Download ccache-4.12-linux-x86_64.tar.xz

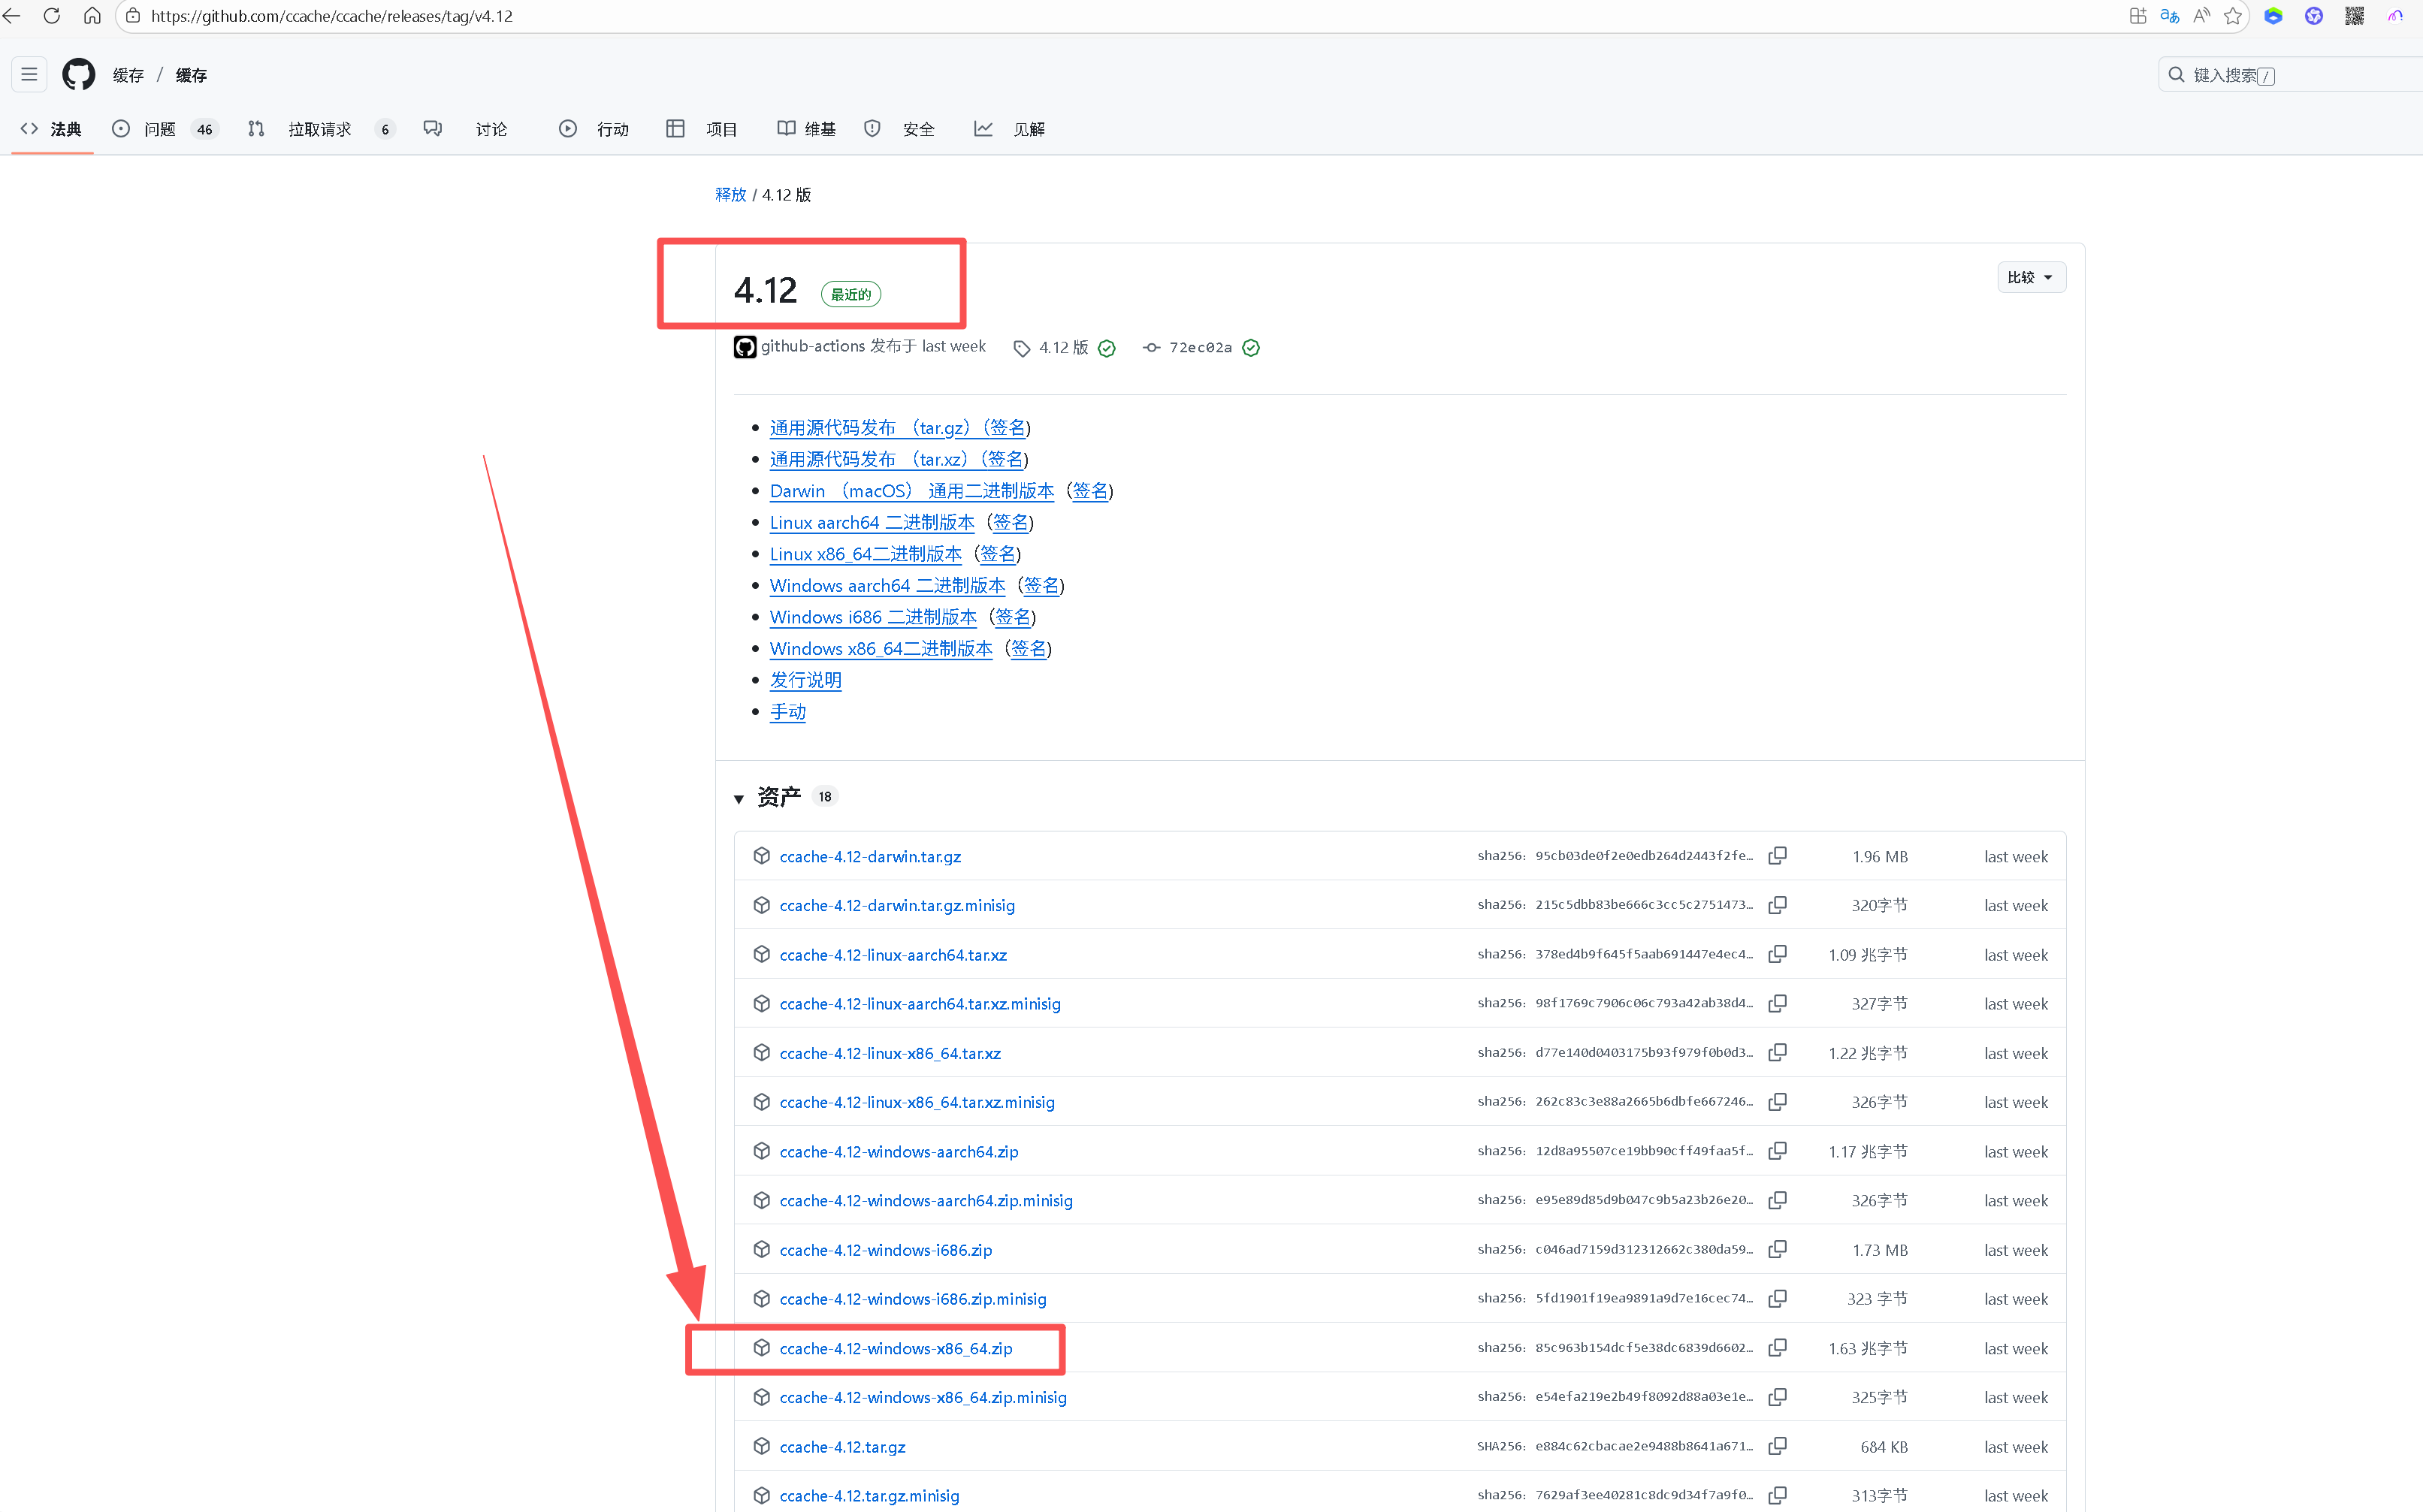(890, 1053)
